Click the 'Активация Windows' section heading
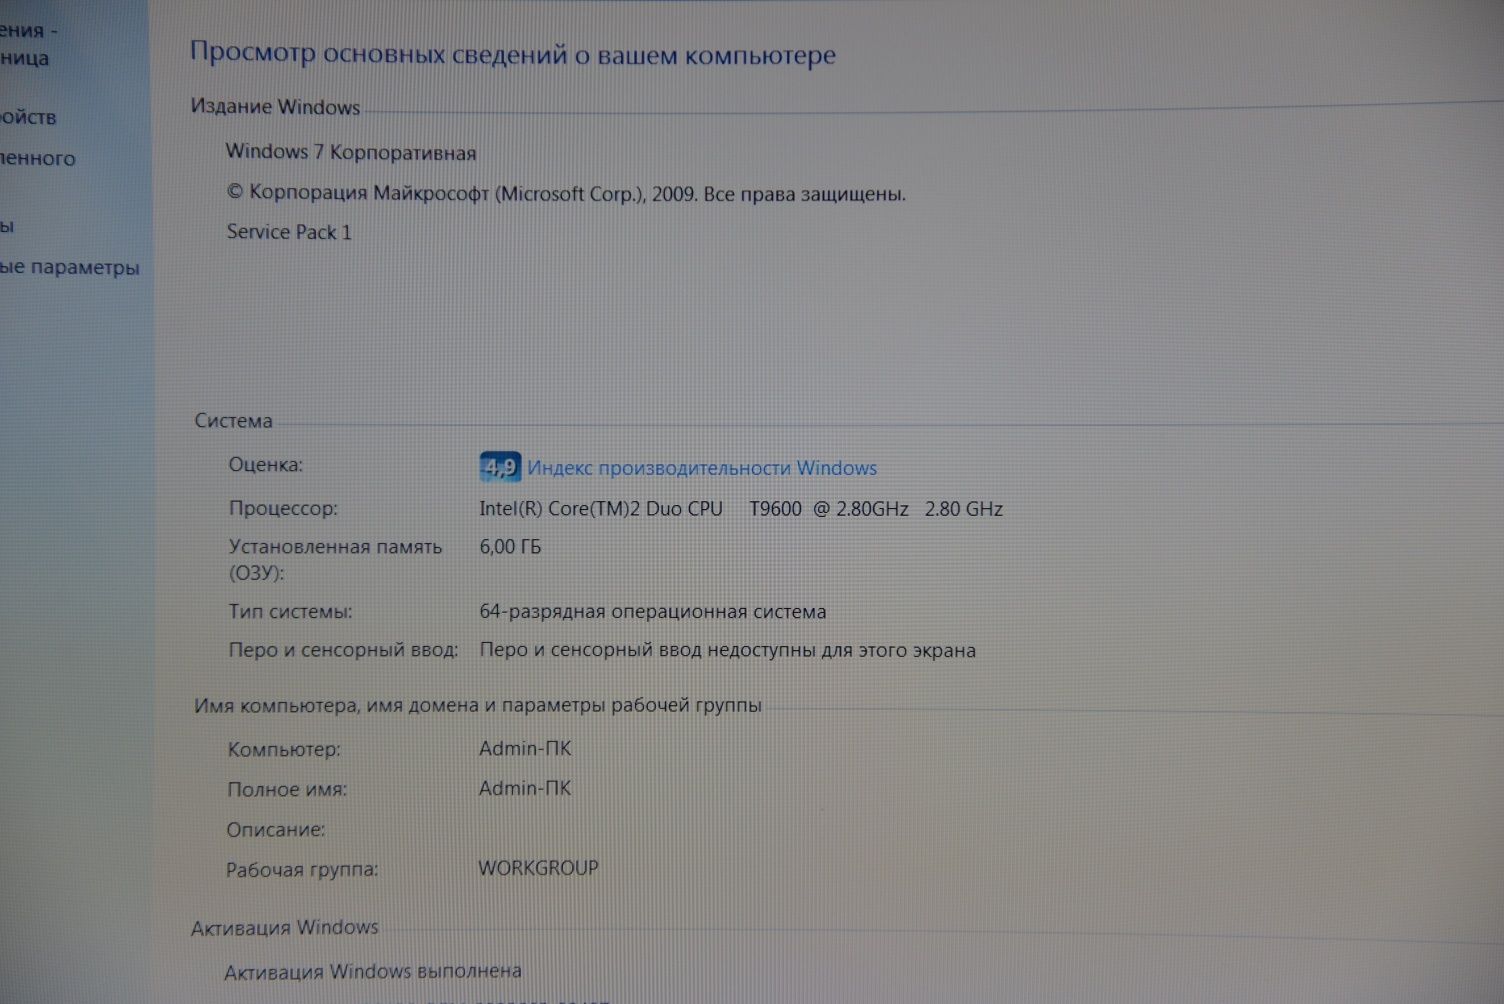Screen dimensions: 1504x1004 click(x=285, y=928)
